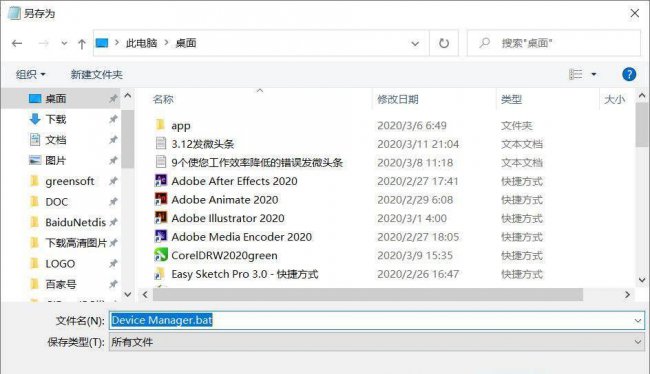650x374 pixels.
Task: Open recent locations dropdown arrow
Action: tap(64, 43)
